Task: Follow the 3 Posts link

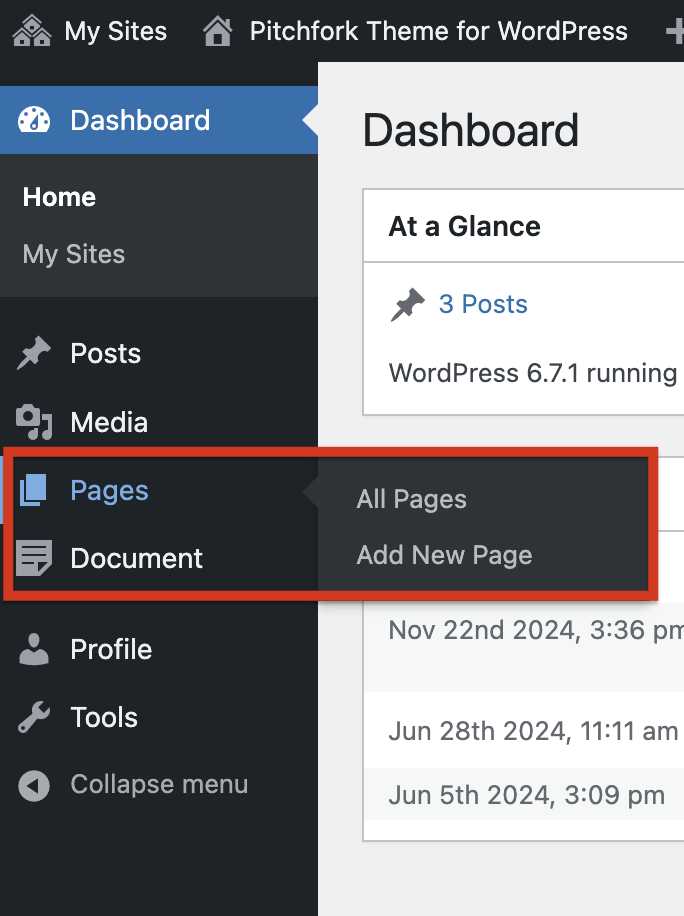Action: coord(483,304)
